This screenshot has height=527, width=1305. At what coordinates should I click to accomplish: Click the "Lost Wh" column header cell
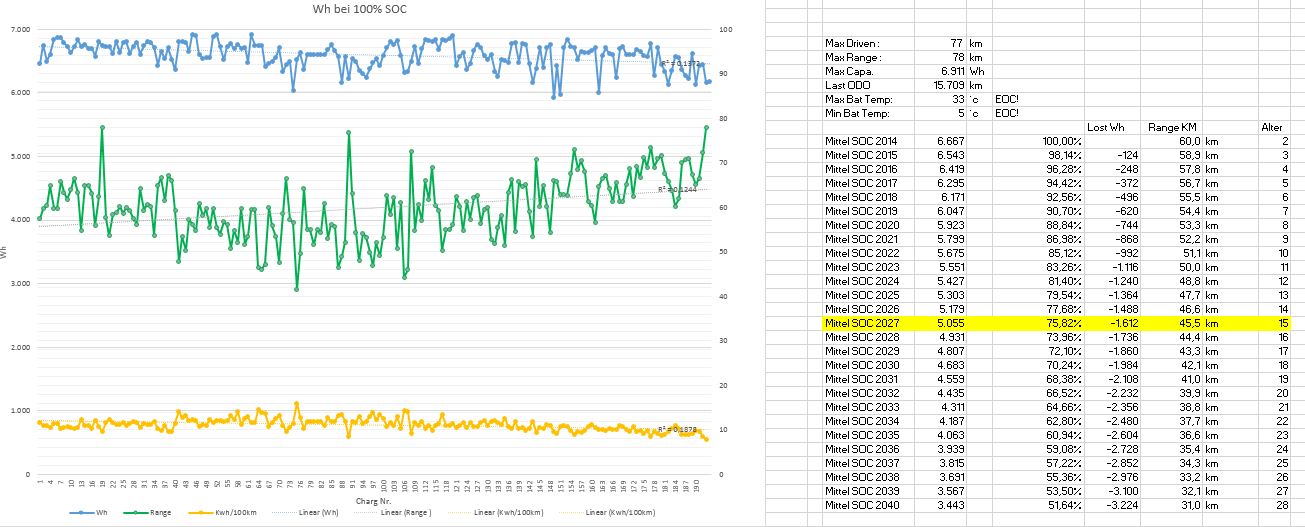1105,128
